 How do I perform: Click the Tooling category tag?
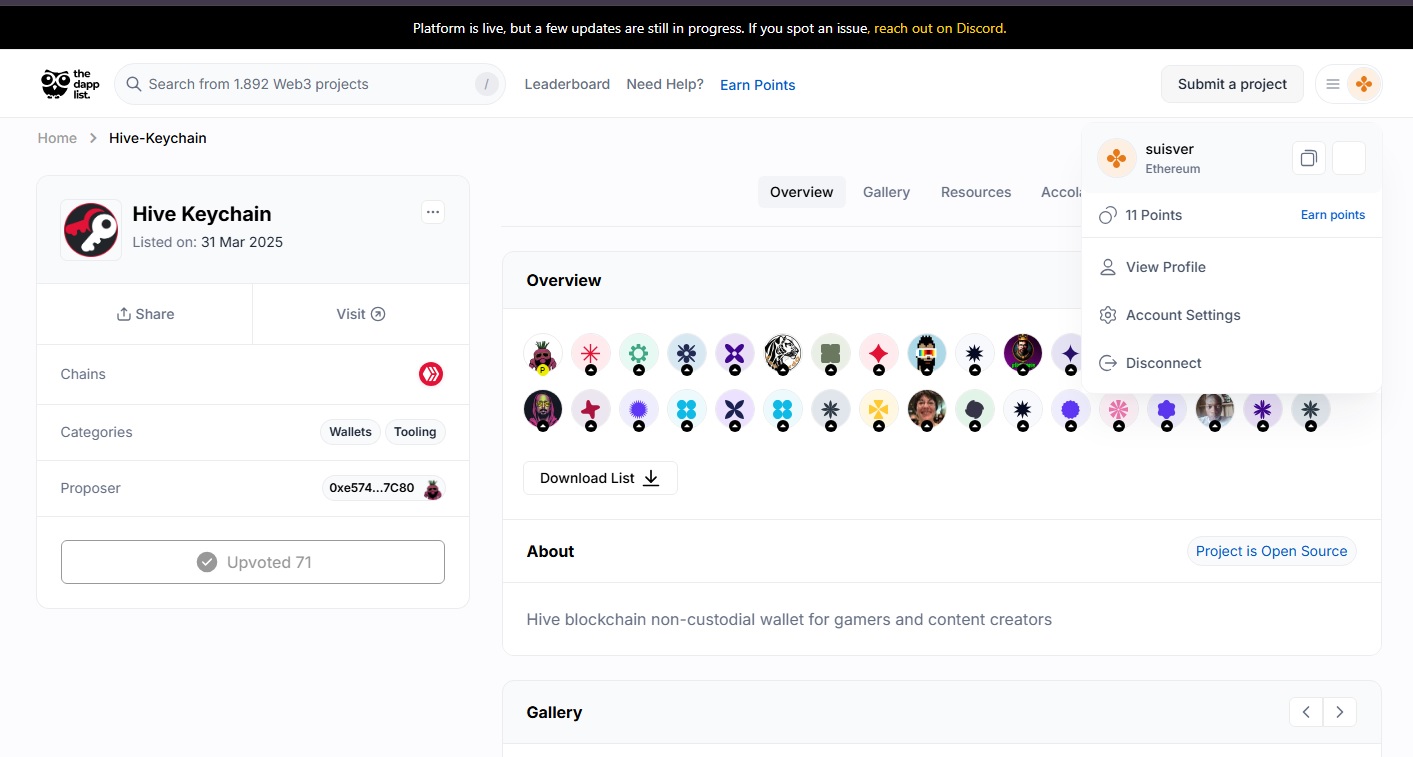pos(415,432)
